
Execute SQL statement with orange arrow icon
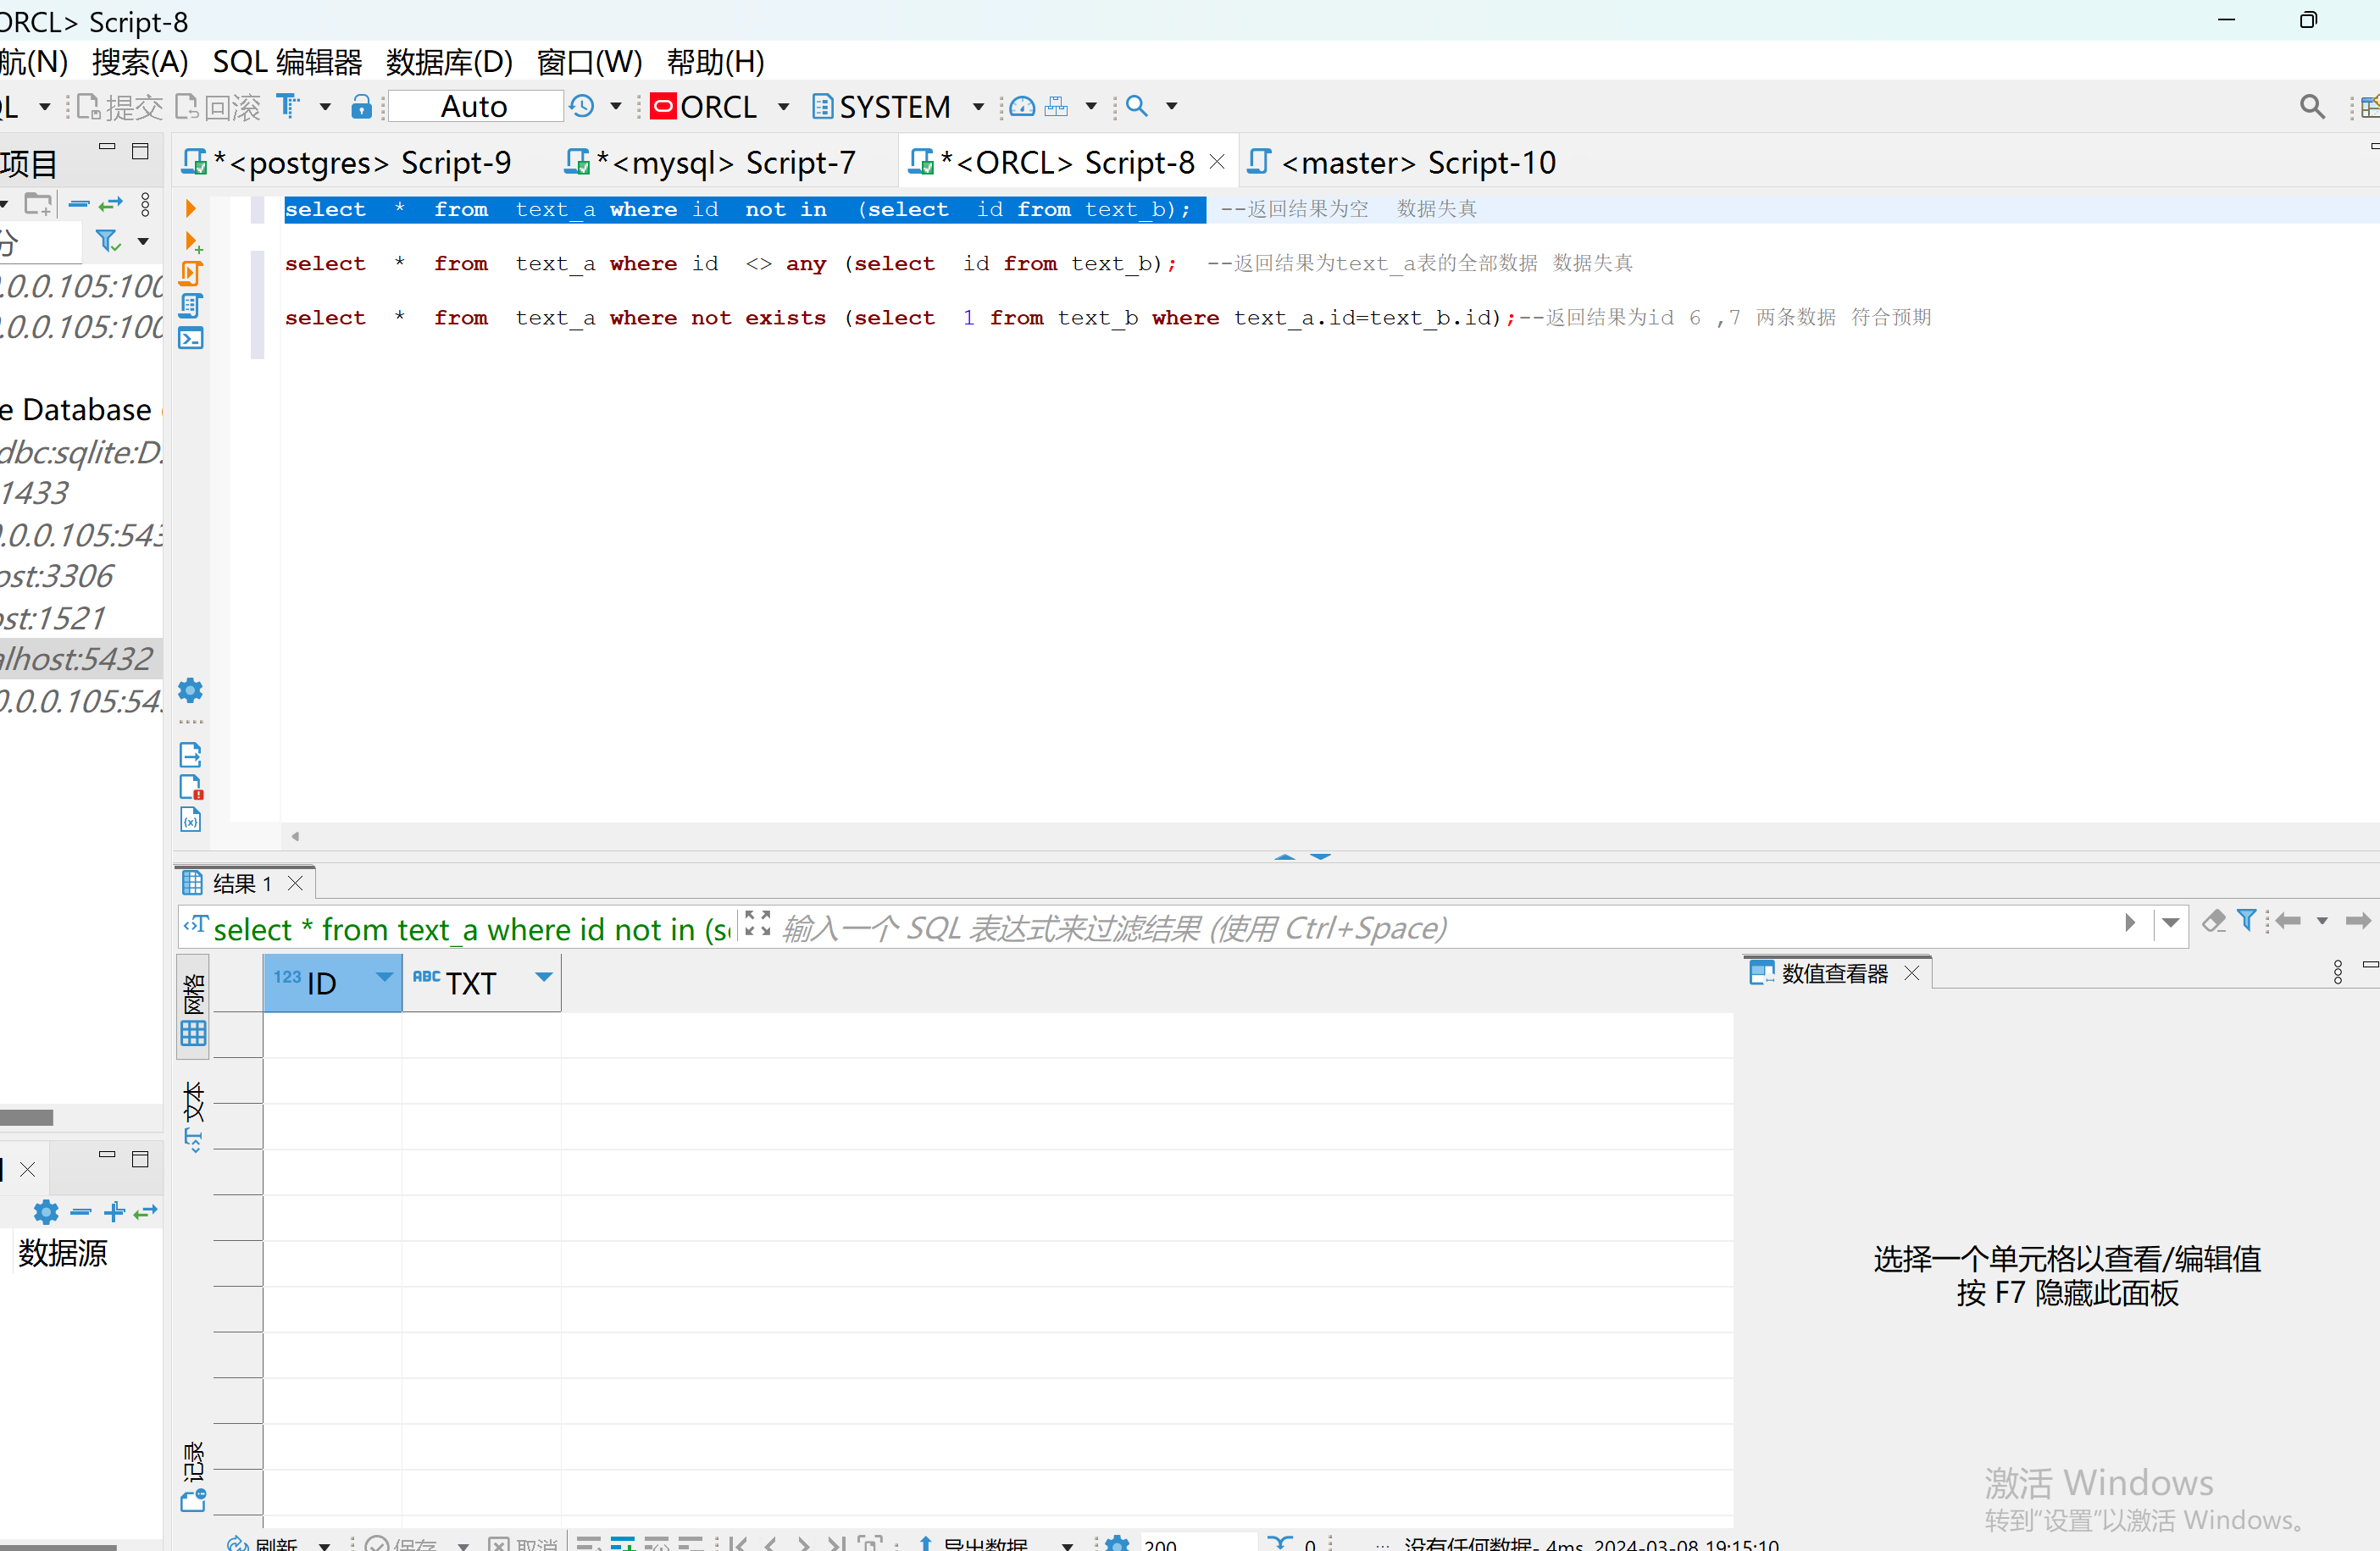pos(190,208)
